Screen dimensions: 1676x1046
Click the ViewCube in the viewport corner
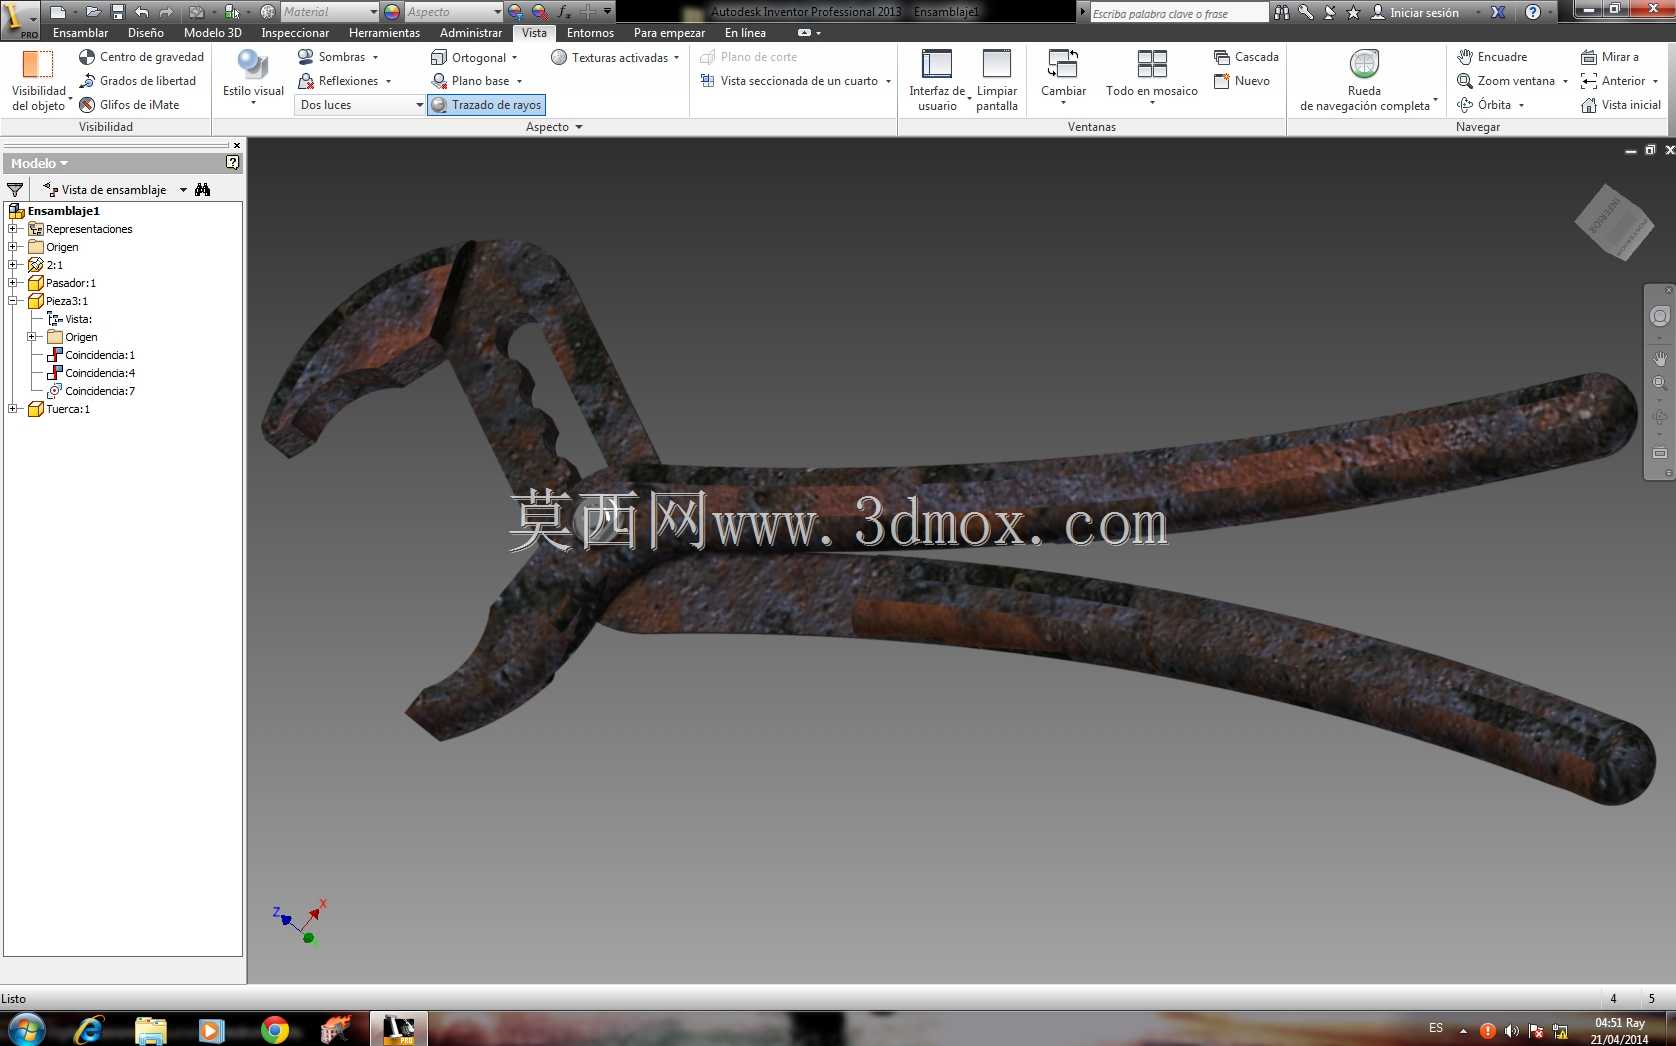click(1613, 223)
